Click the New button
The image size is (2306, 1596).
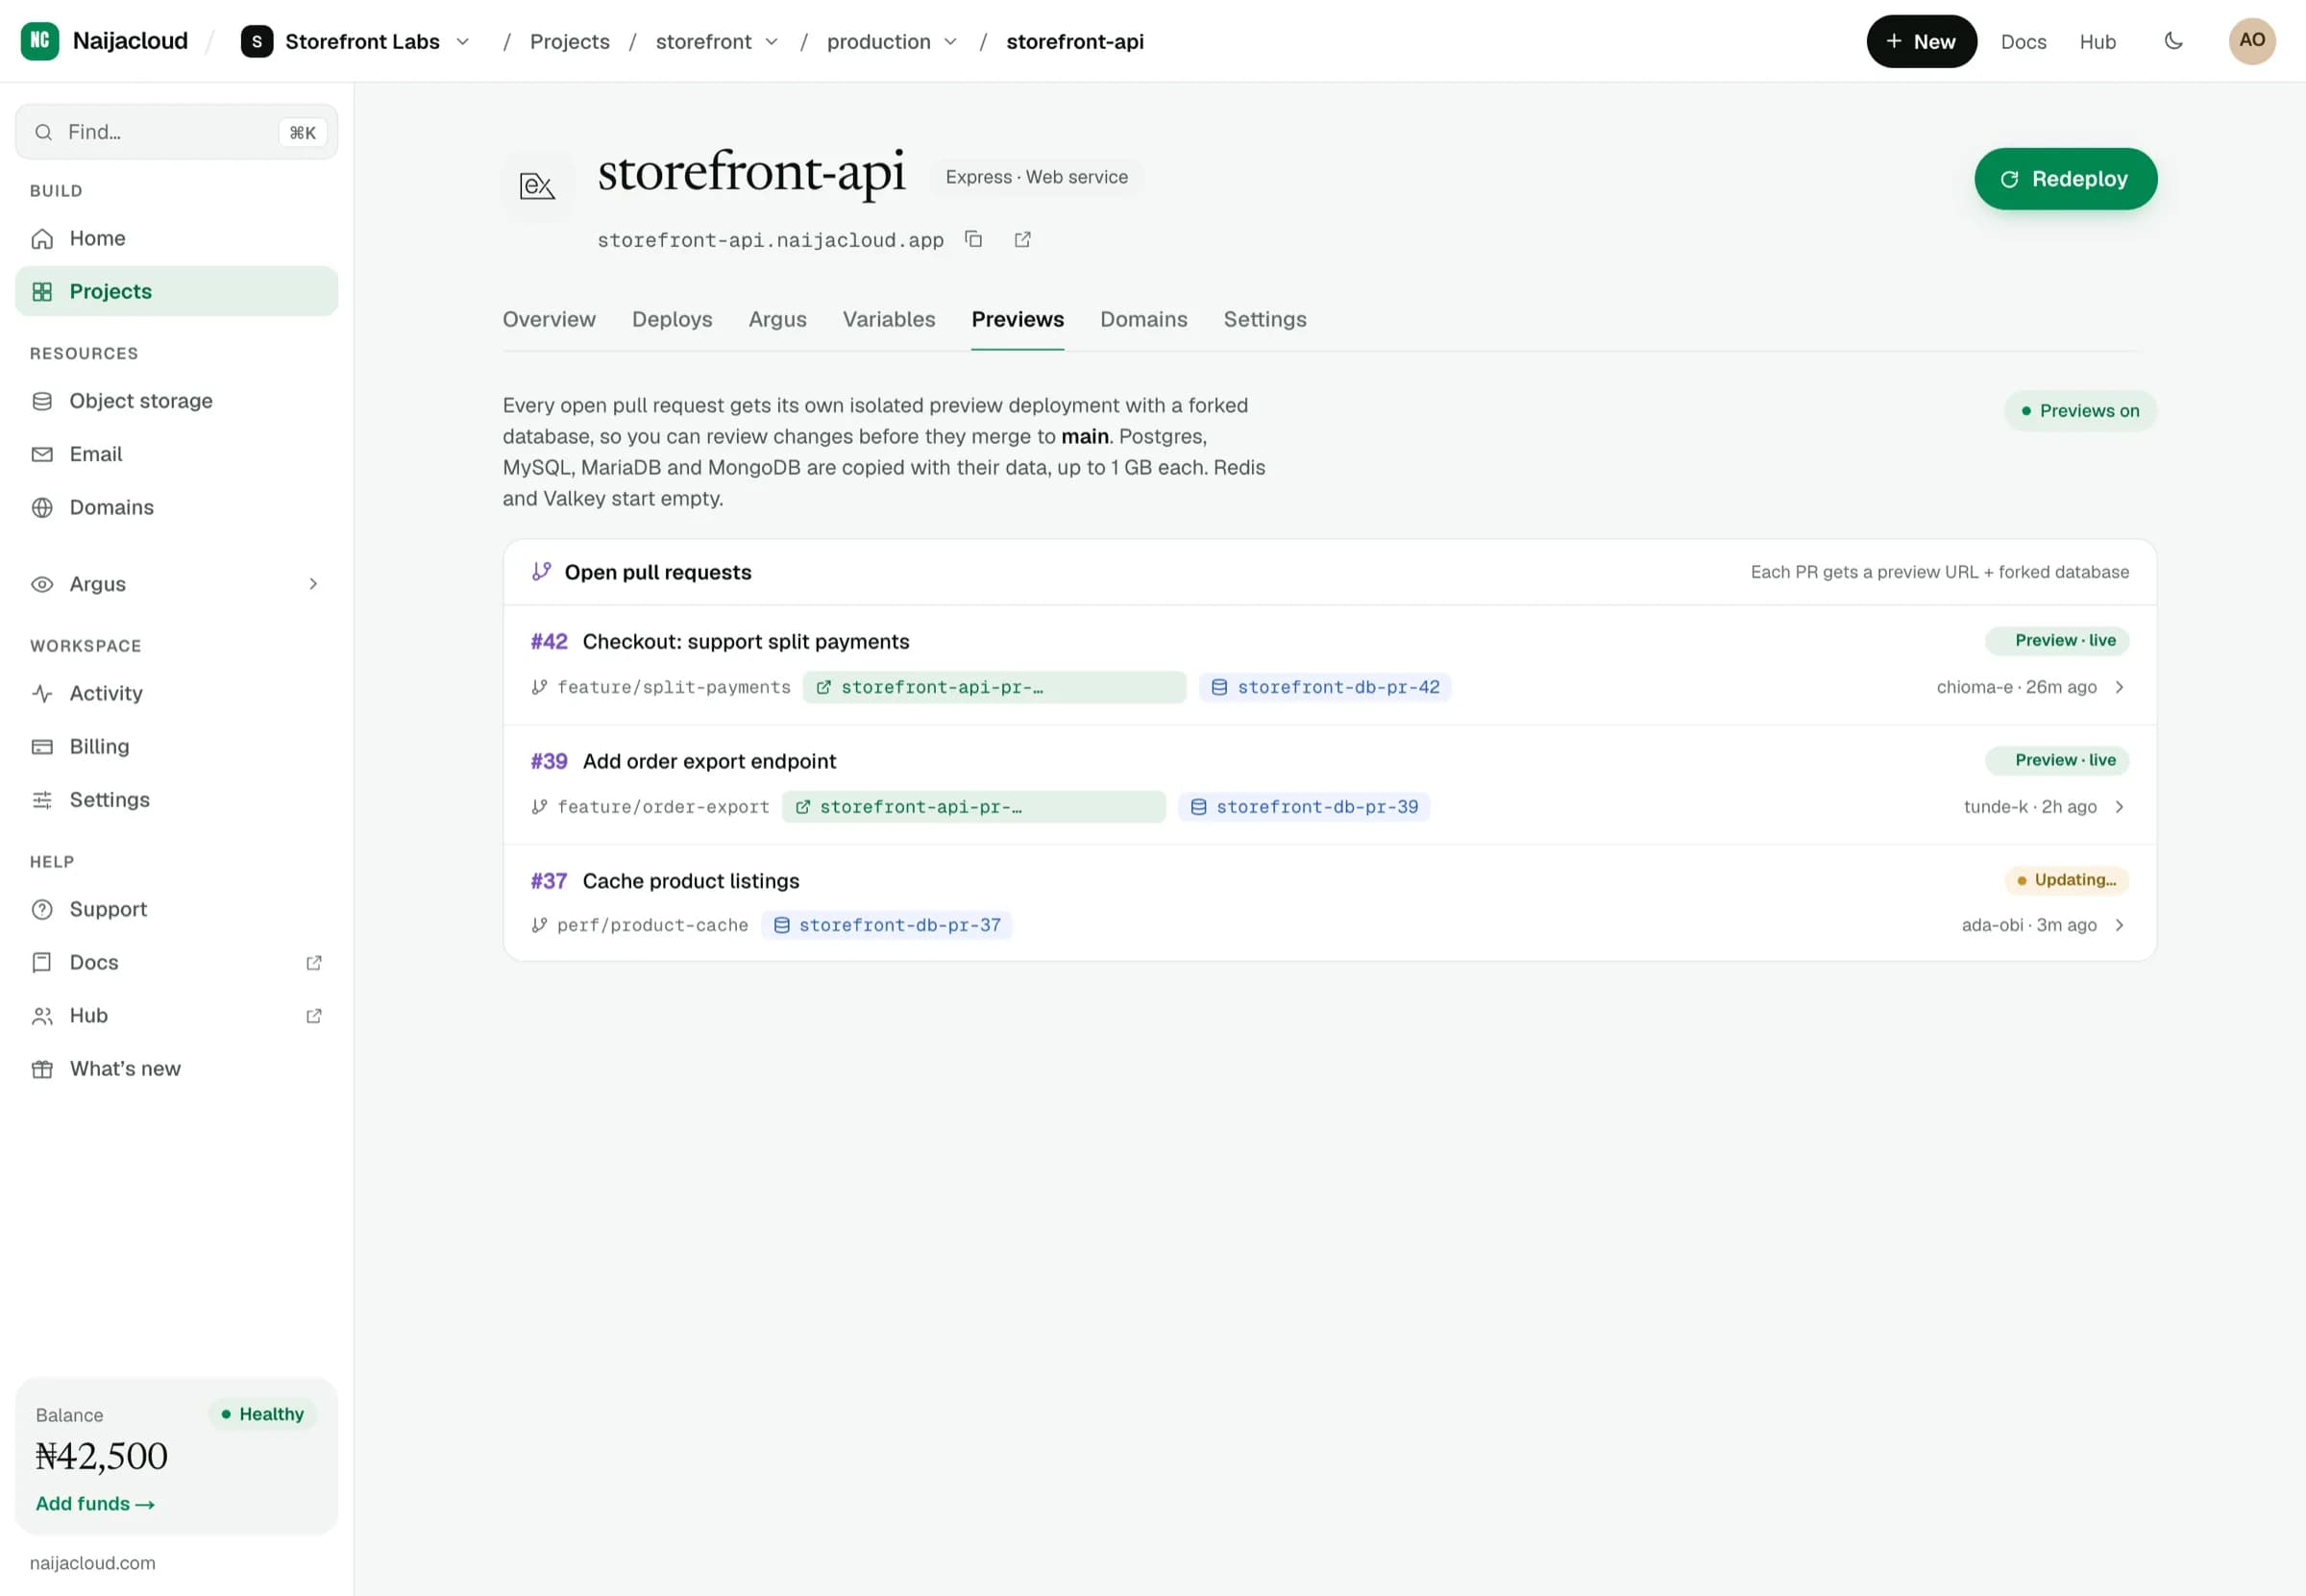click(1921, 41)
